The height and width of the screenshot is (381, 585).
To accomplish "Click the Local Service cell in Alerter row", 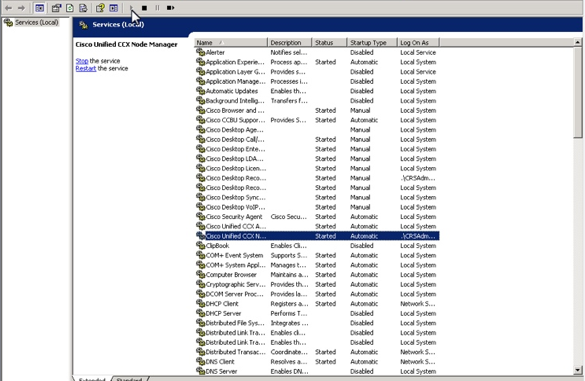I will pyautogui.click(x=418, y=52).
